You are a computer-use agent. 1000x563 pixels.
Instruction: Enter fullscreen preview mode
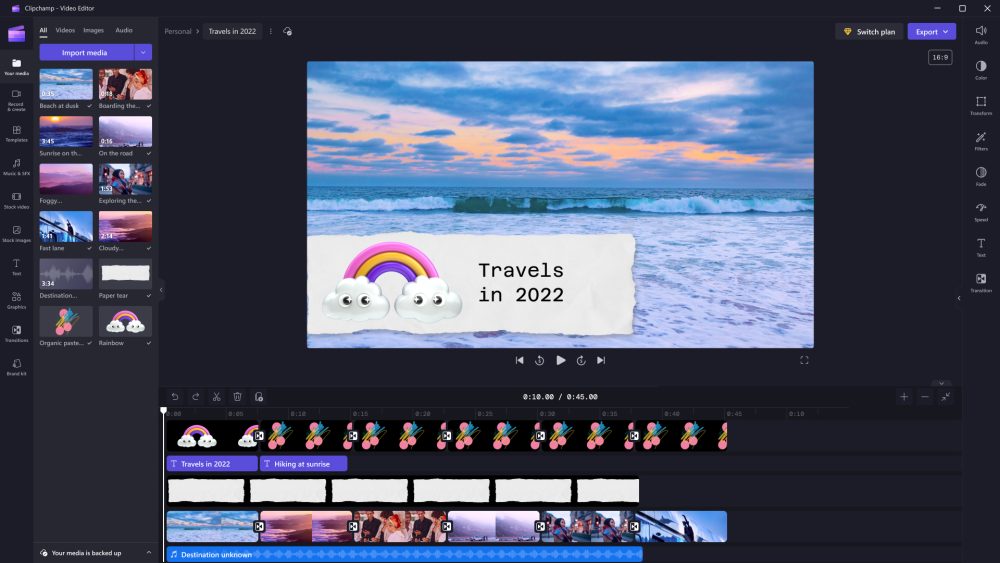pyautogui.click(x=804, y=360)
